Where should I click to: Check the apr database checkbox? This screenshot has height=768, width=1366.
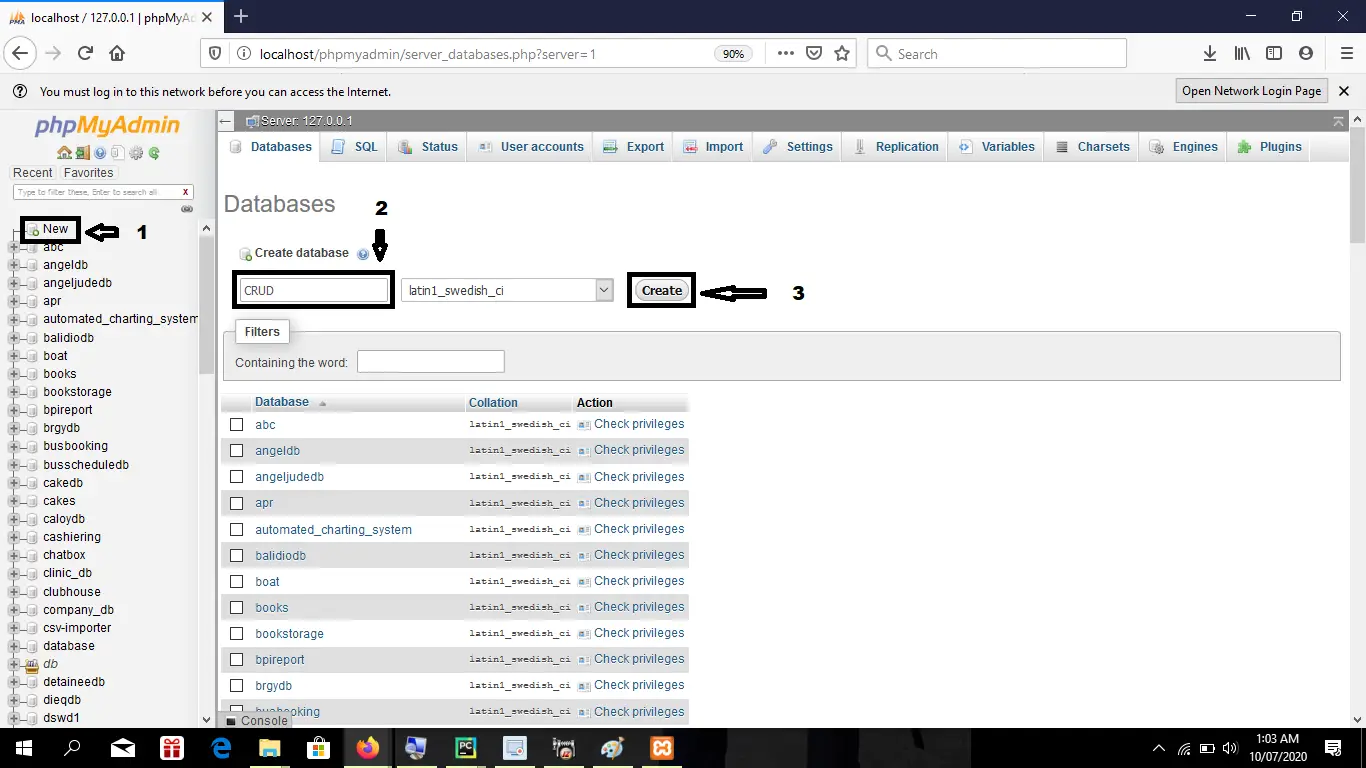pyautogui.click(x=237, y=502)
